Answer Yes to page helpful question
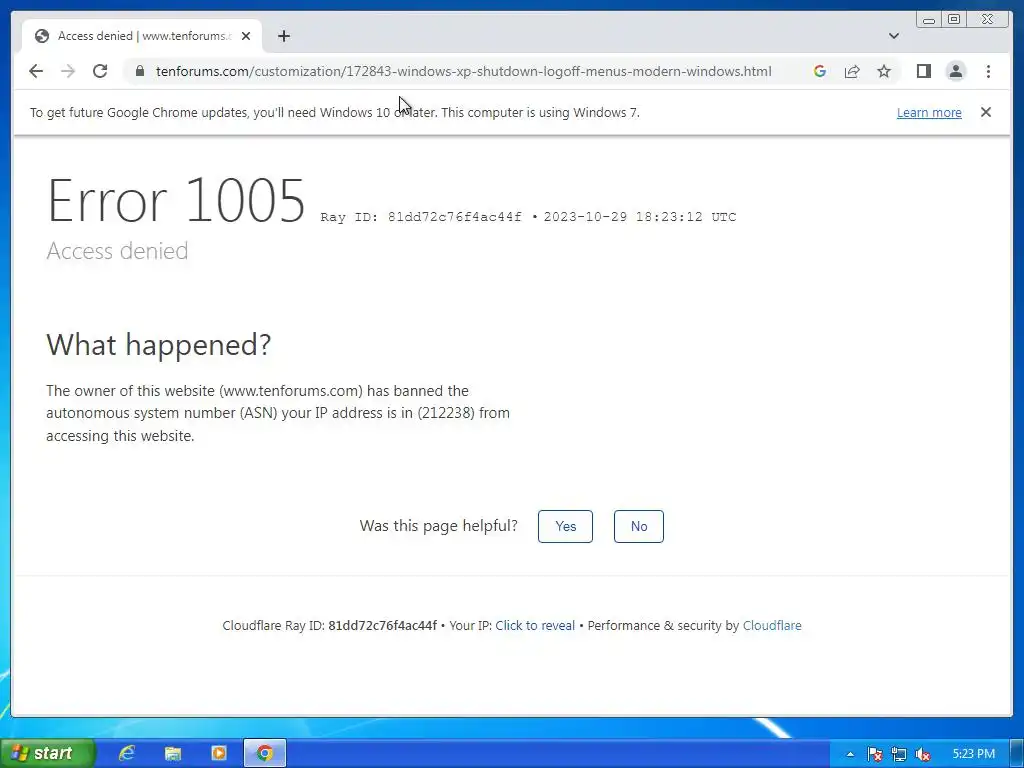 (x=566, y=526)
